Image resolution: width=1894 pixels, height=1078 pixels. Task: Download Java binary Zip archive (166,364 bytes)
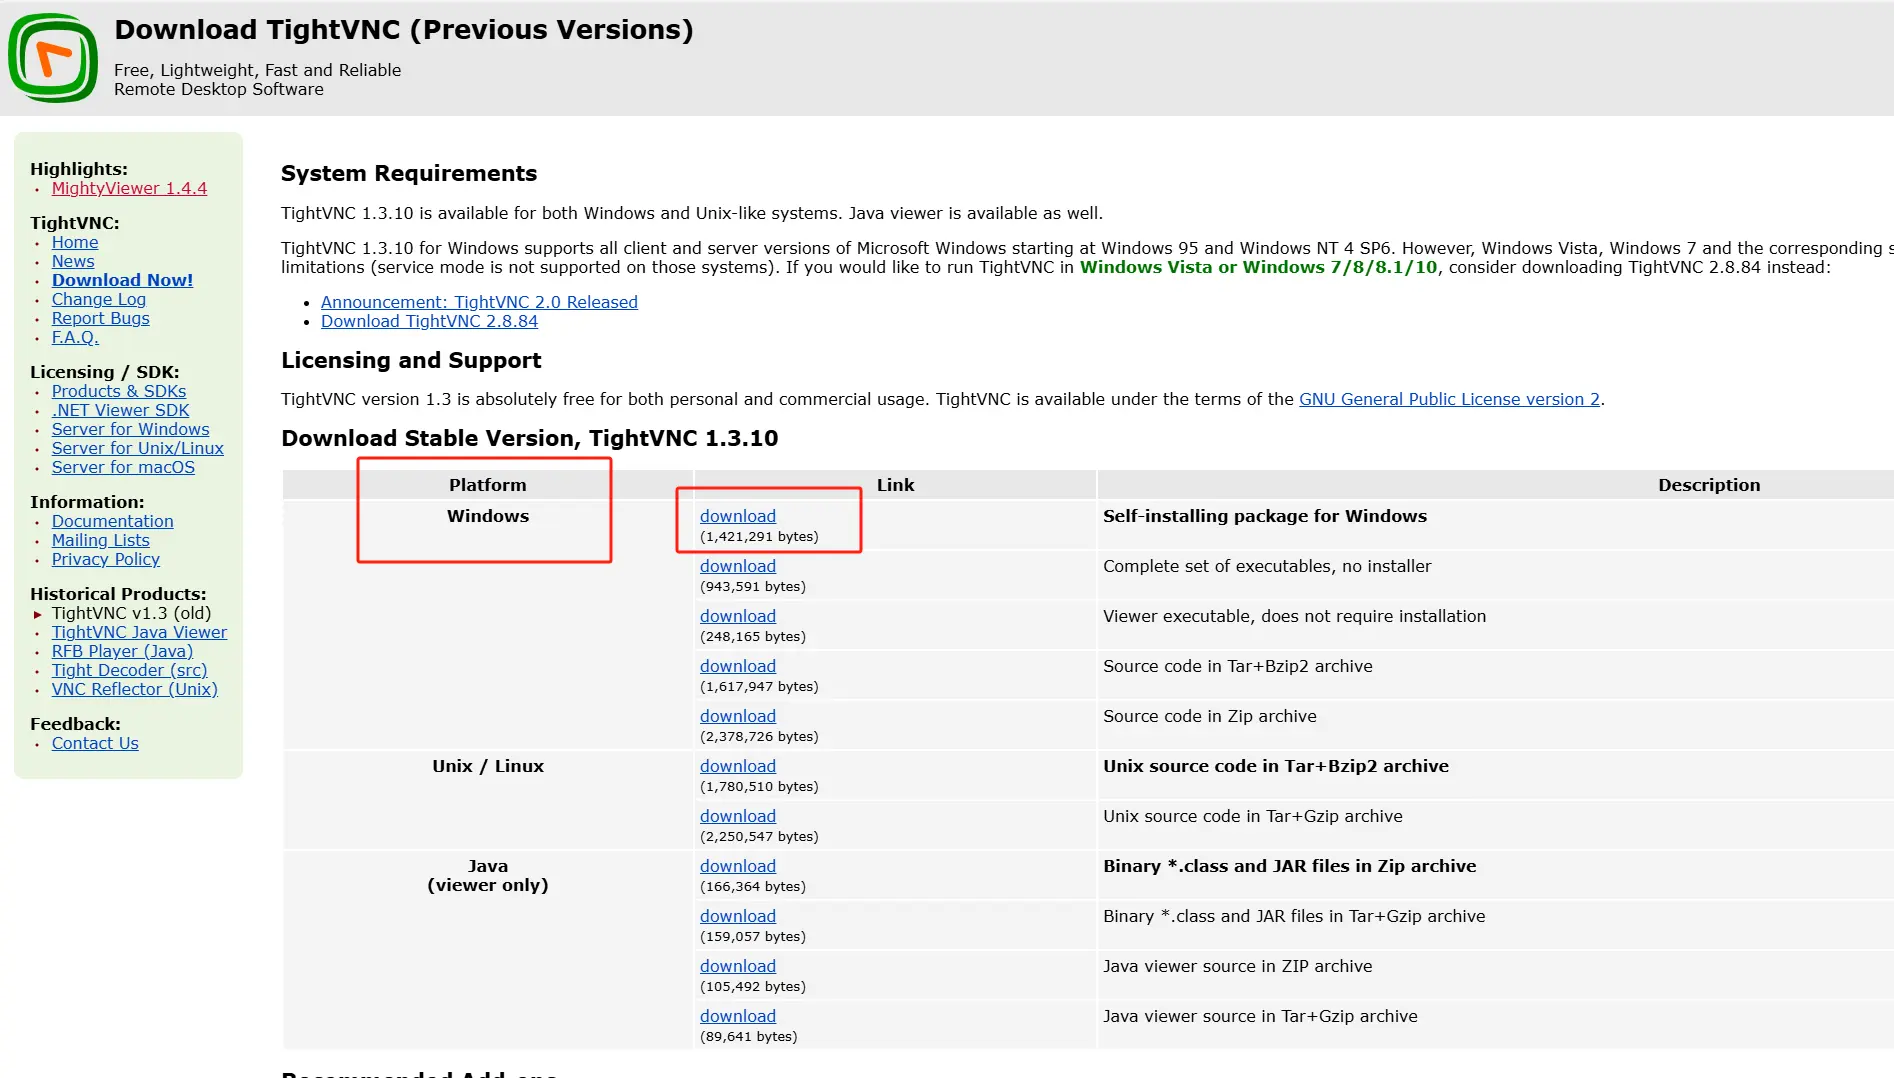tap(738, 866)
